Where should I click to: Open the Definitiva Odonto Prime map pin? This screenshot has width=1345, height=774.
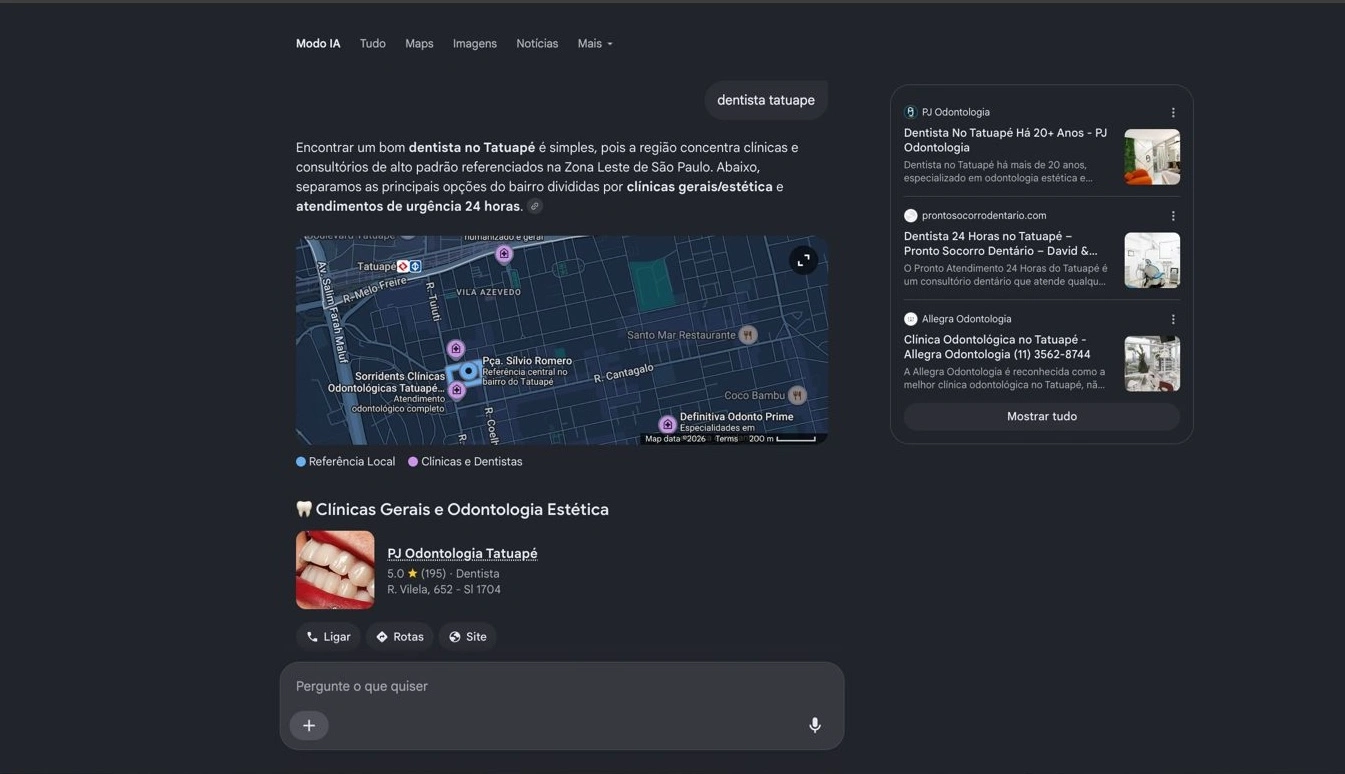[x=668, y=424]
